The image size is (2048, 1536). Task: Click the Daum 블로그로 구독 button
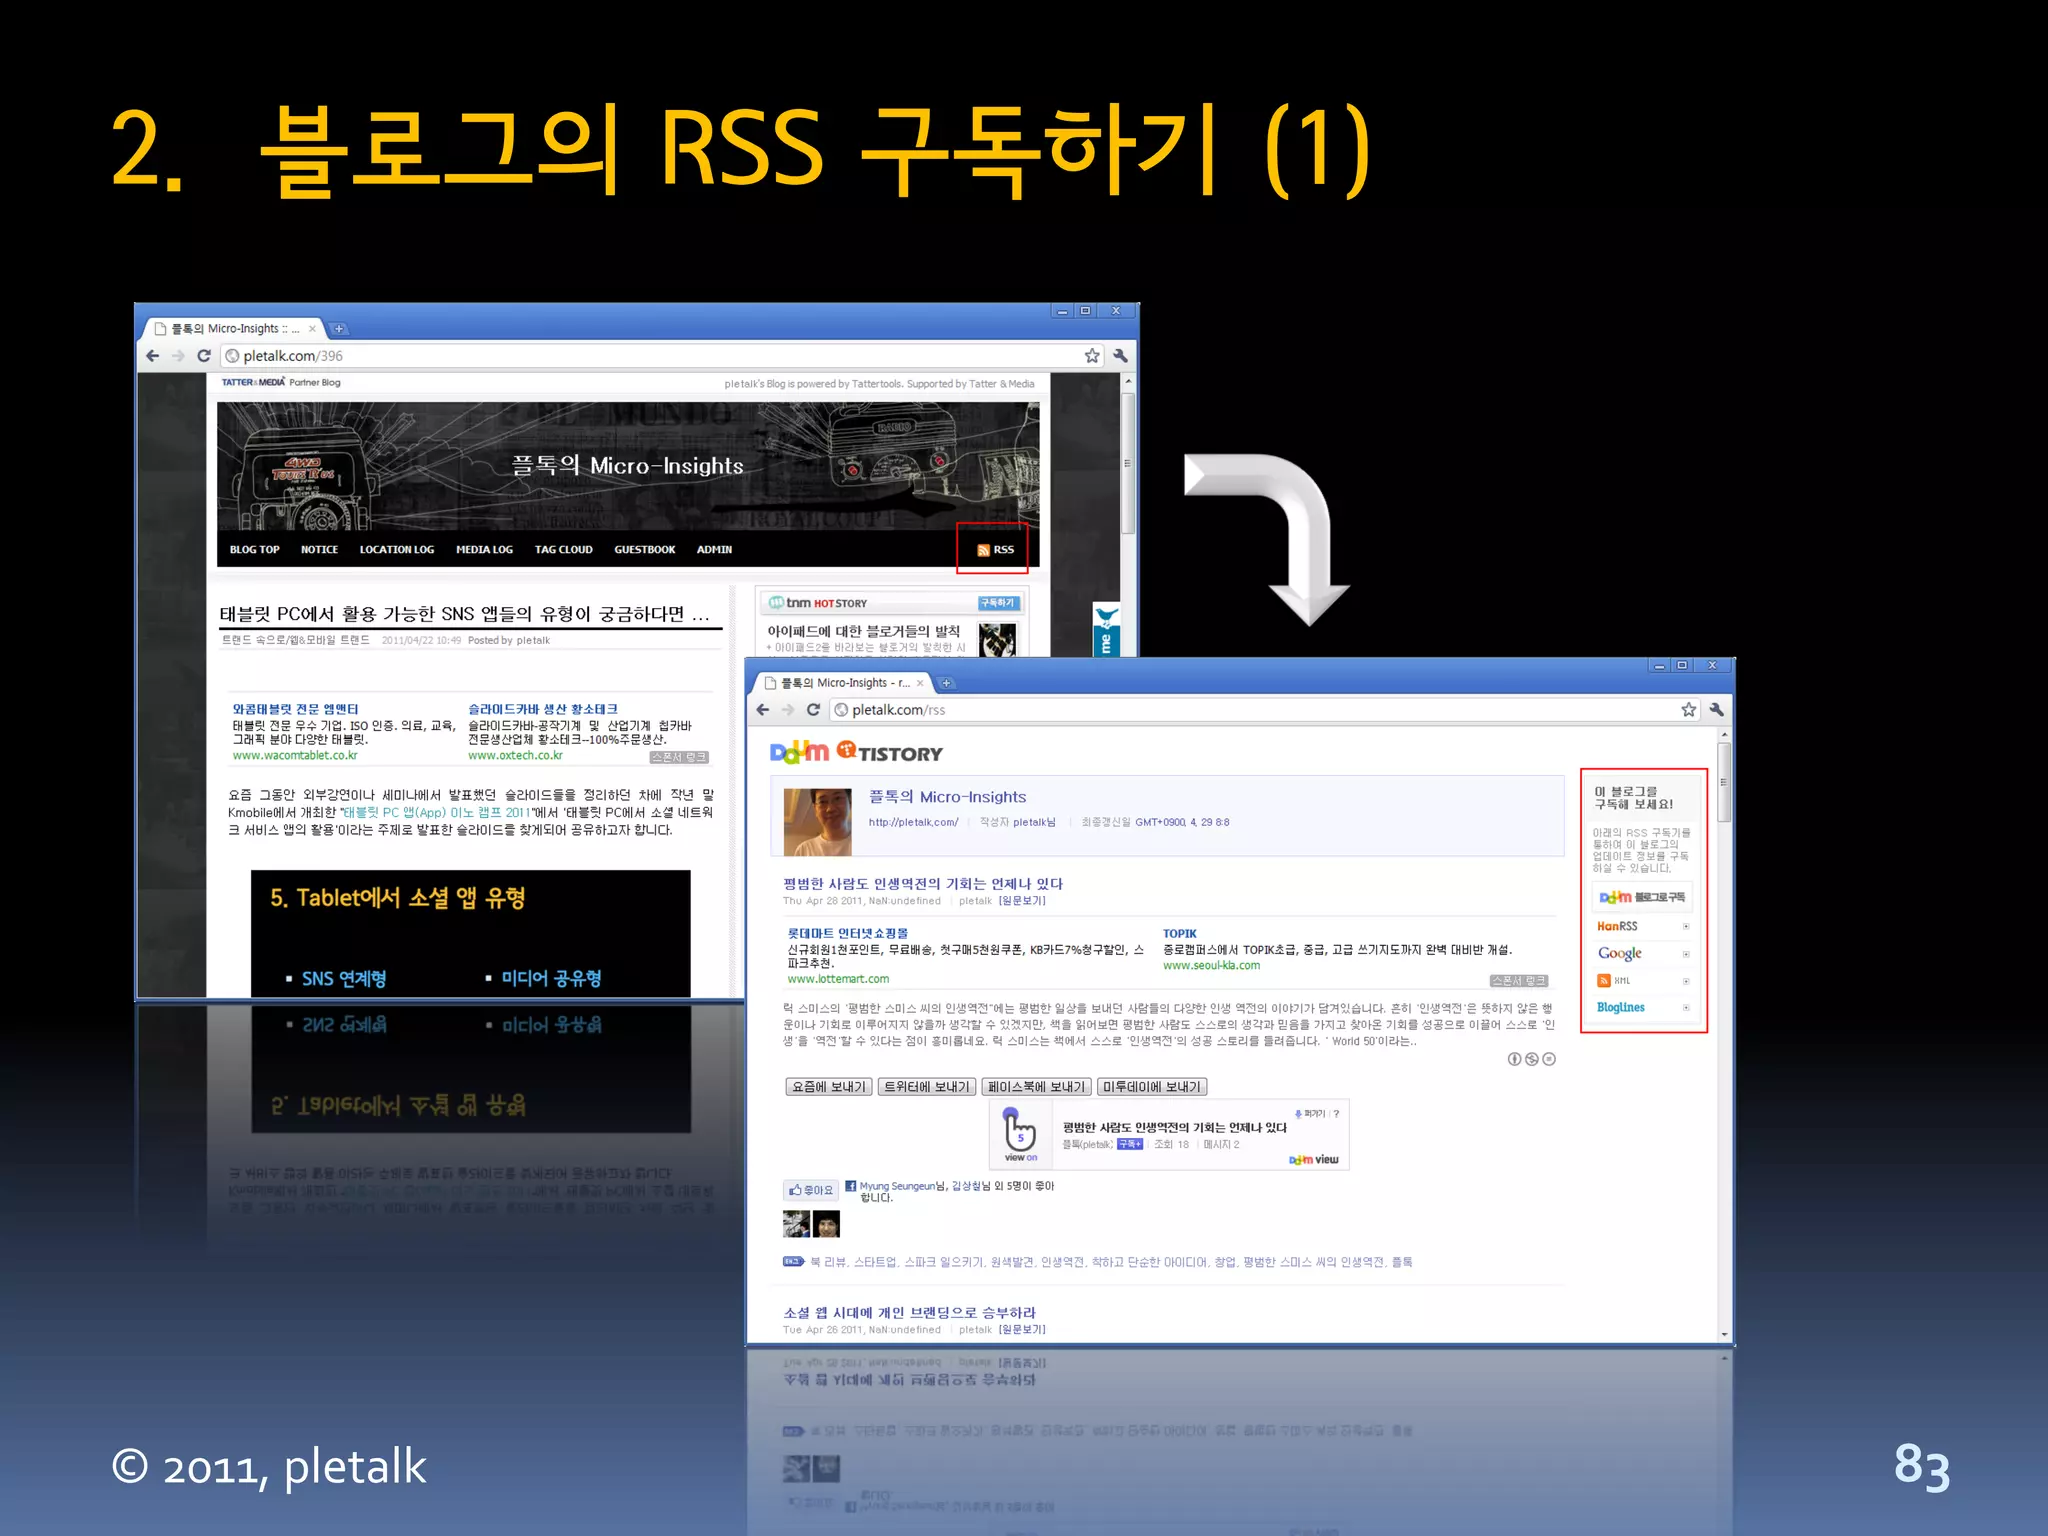(x=1642, y=897)
